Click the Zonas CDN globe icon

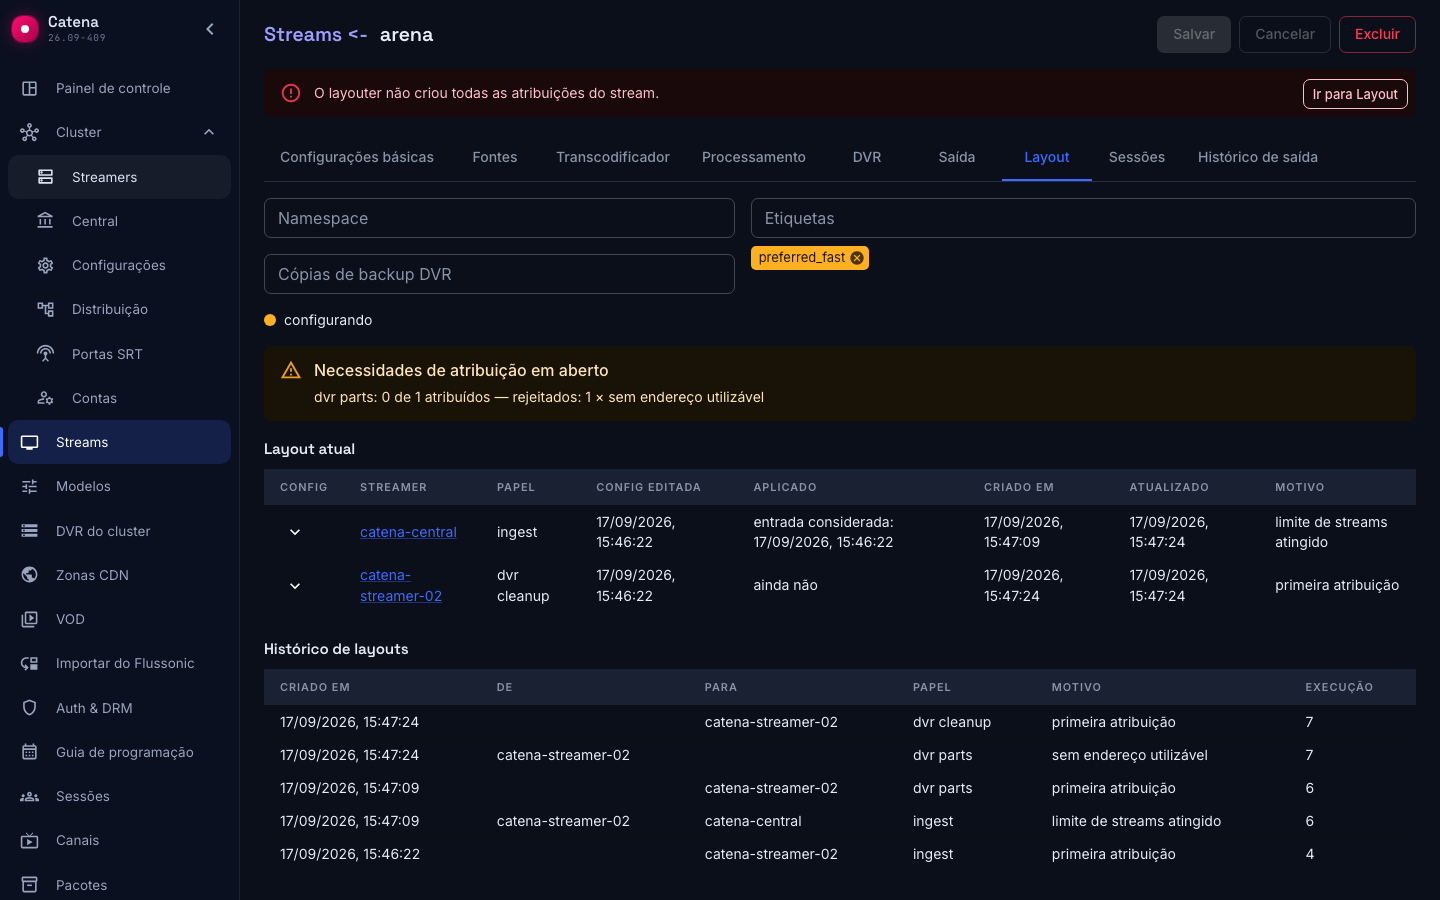(30, 575)
